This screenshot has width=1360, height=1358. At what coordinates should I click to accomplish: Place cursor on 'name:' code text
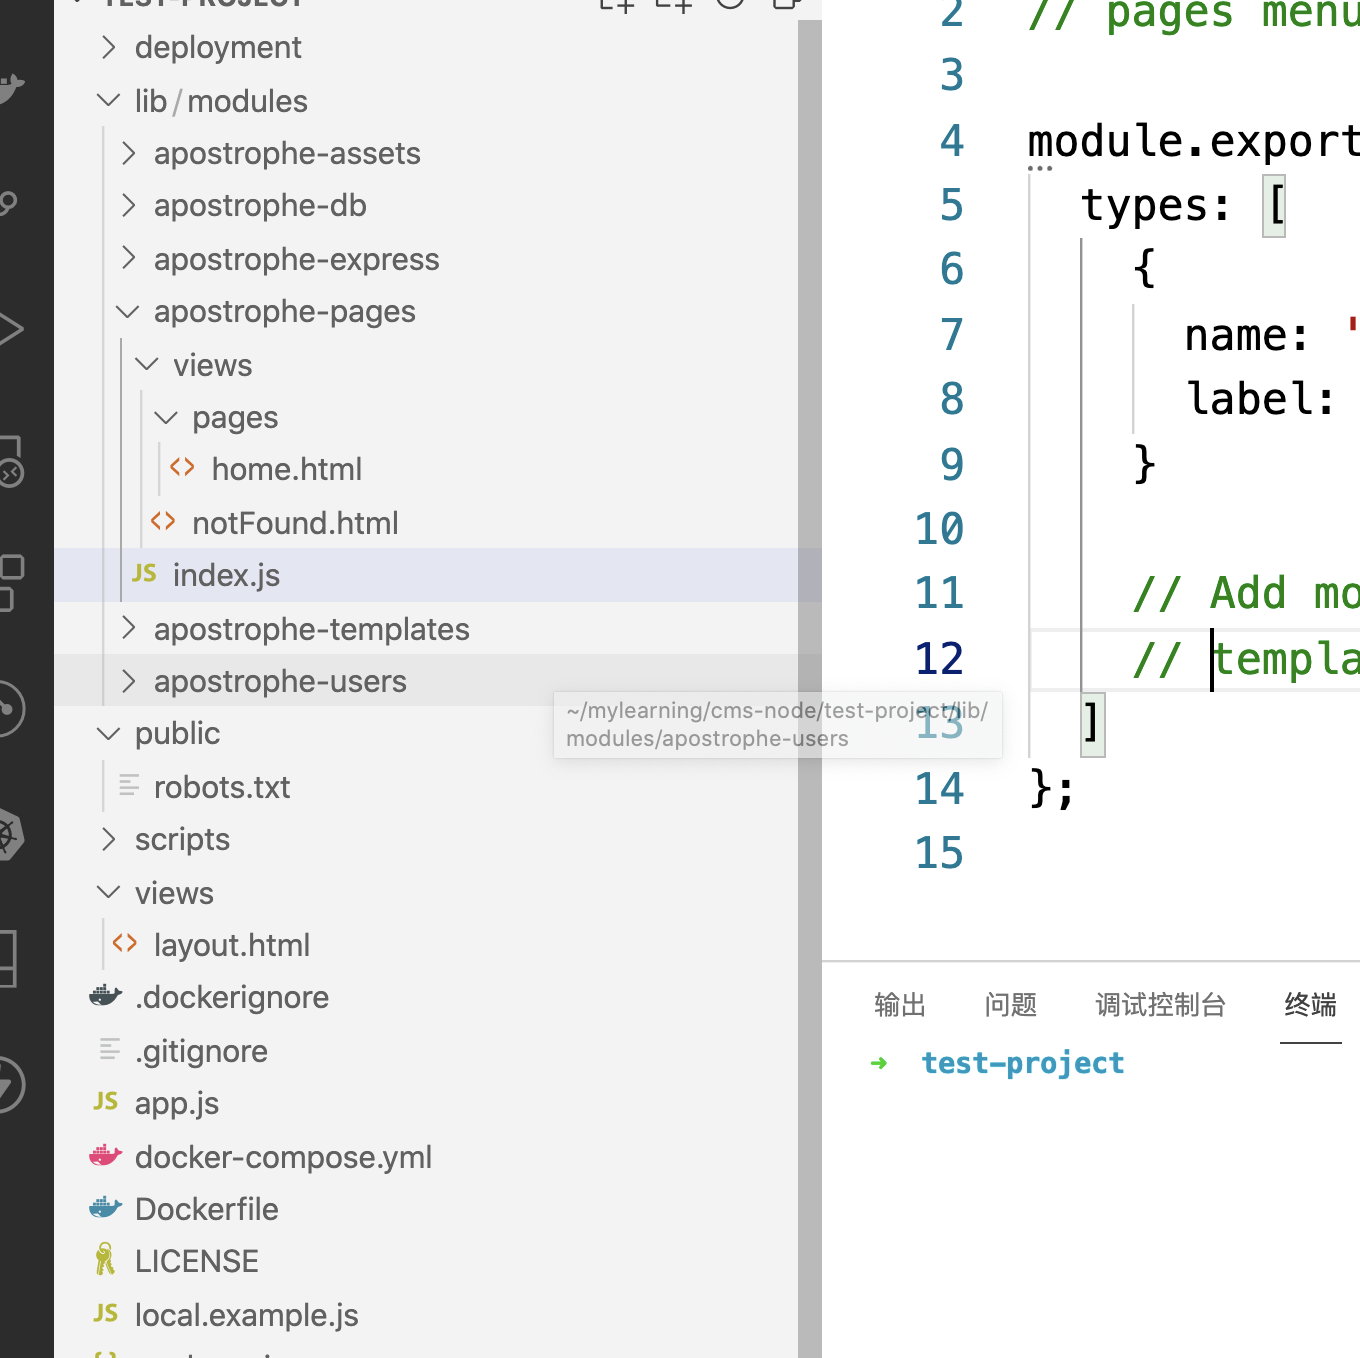(1247, 335)
